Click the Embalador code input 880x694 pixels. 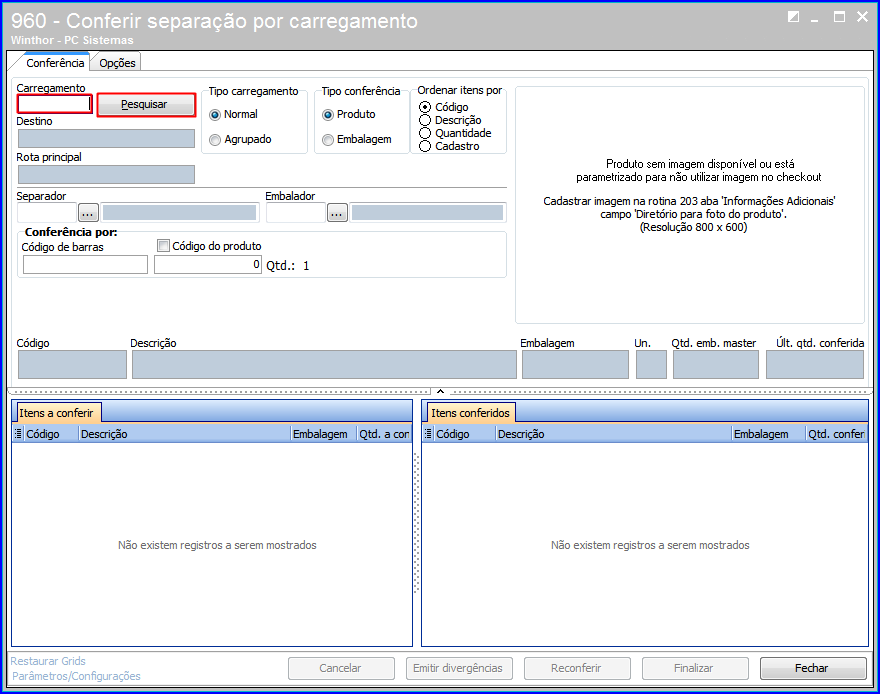click(x=296, y=213)
